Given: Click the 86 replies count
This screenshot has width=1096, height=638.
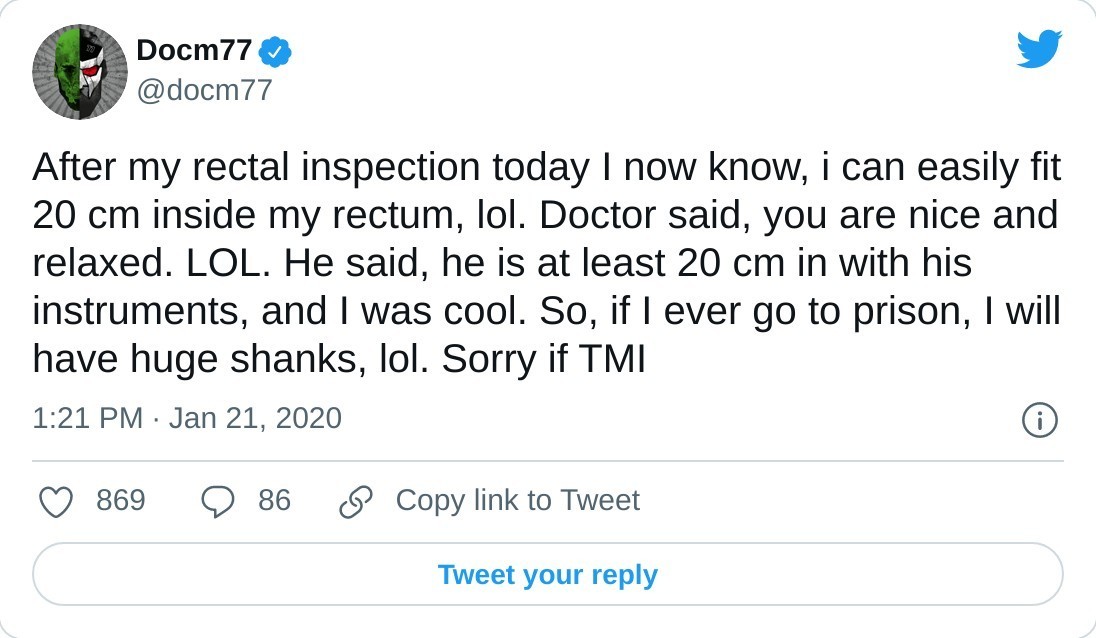Looking at the screenshot, I should 274,500.
